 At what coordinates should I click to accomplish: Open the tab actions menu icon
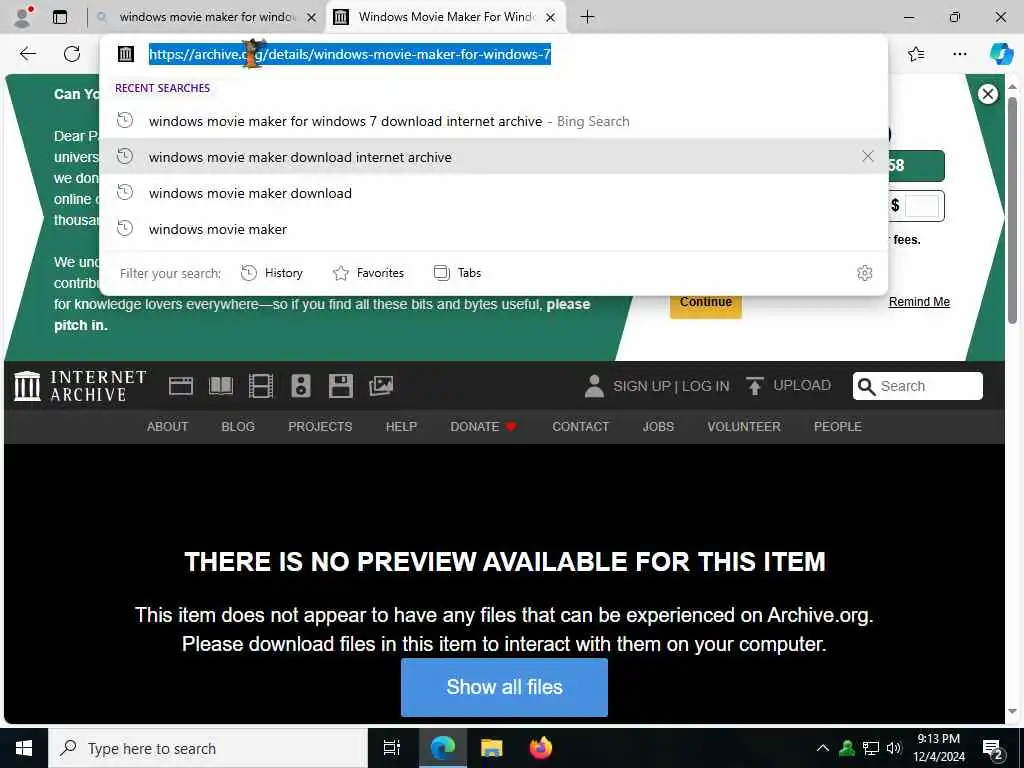pos(60,17)
